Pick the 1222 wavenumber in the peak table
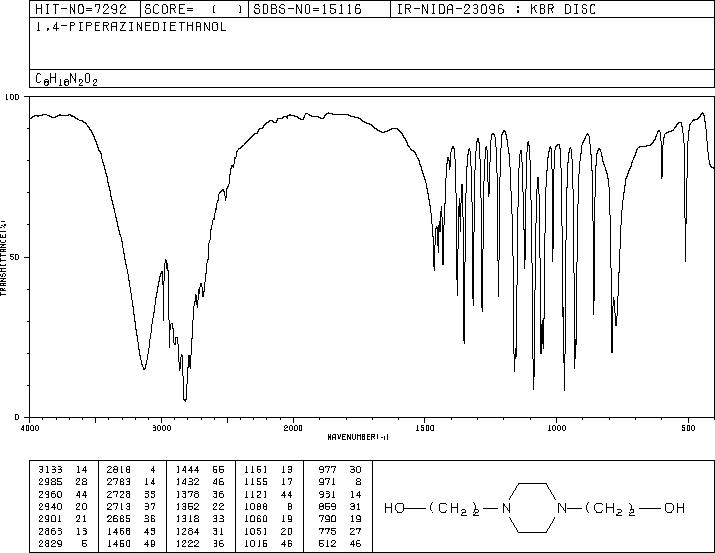 [187, 543]
